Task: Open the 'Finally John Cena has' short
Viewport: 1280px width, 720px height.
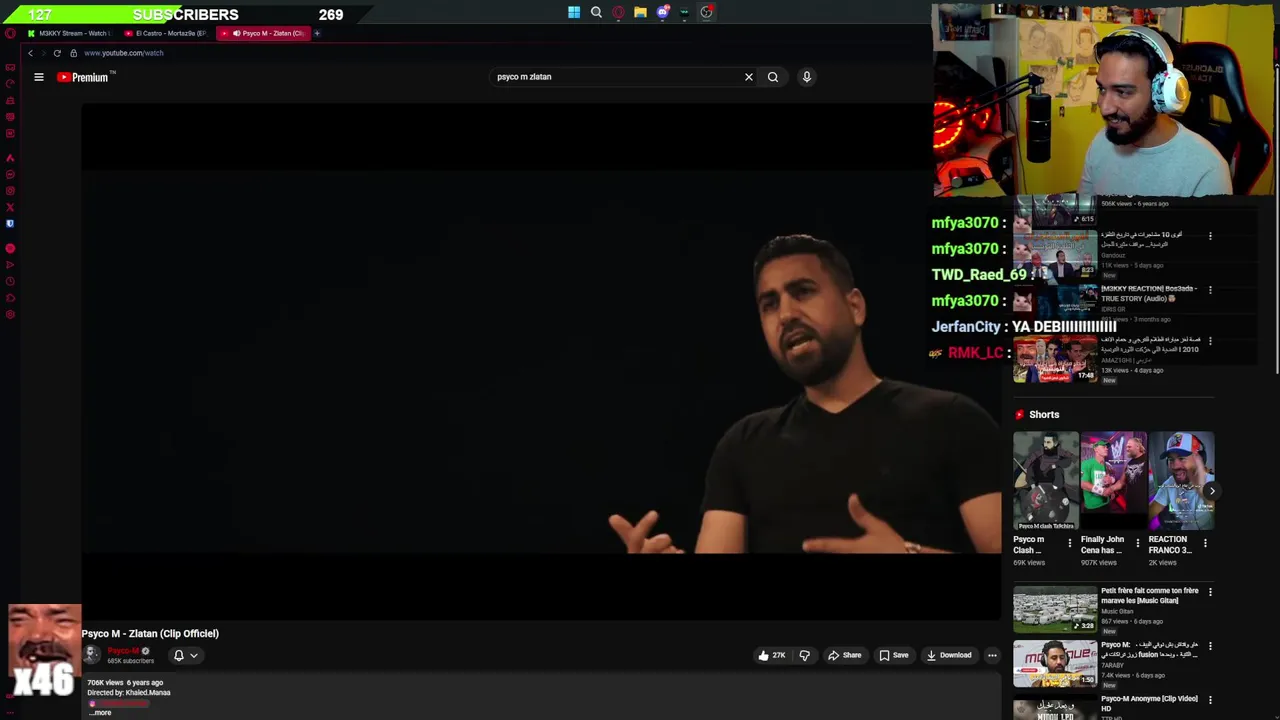Action: [1113, 481]
